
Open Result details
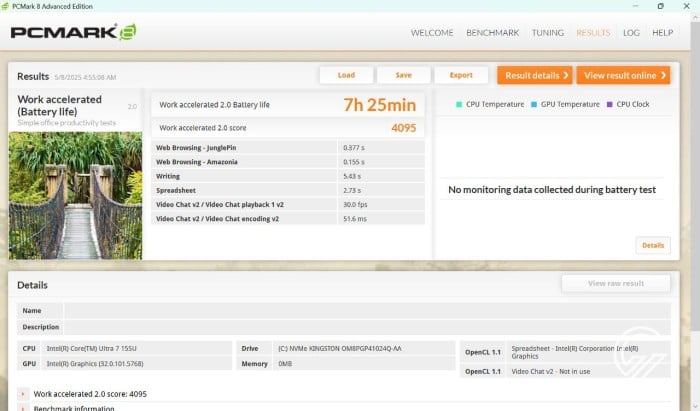[x=535, y=75]
